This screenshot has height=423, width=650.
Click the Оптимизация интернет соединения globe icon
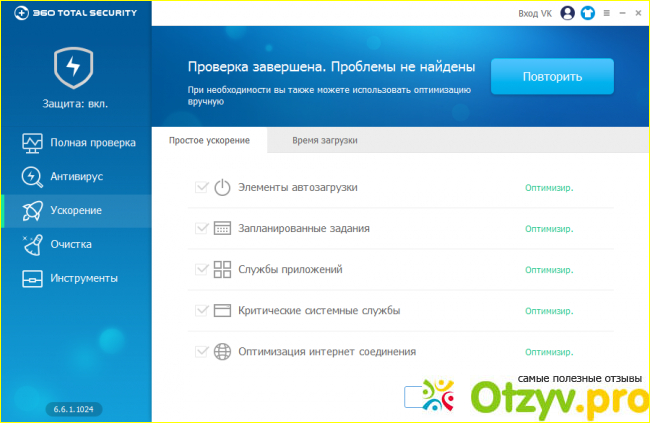click(x=222, y=351)
